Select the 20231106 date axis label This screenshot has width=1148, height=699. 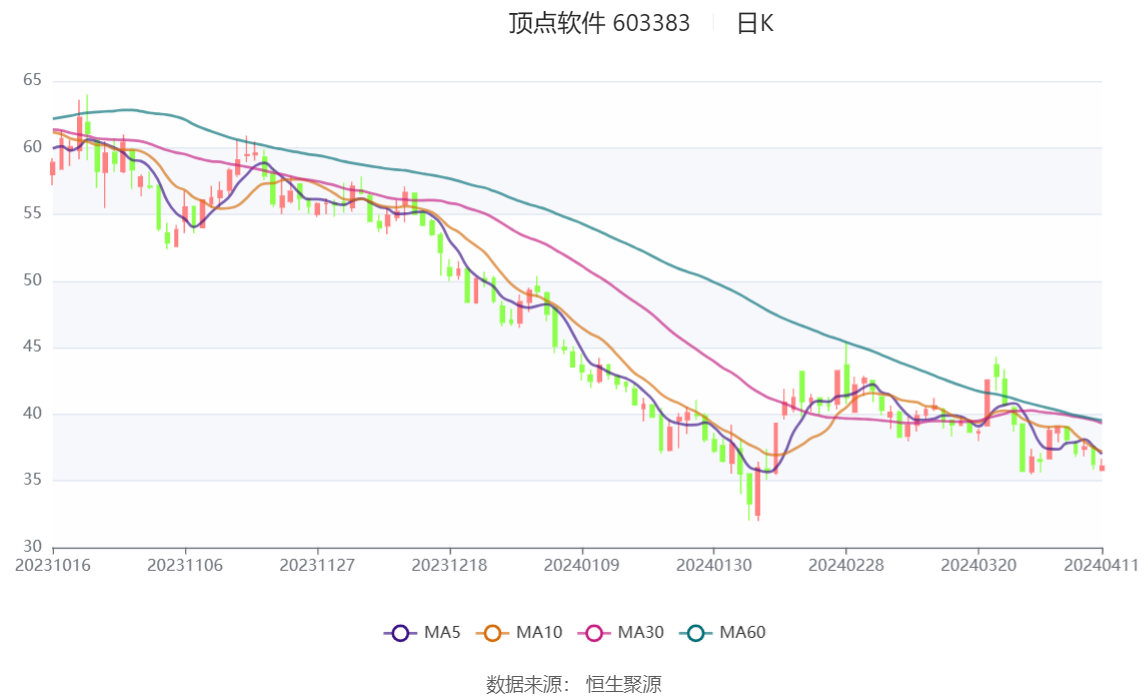point(185,565)
